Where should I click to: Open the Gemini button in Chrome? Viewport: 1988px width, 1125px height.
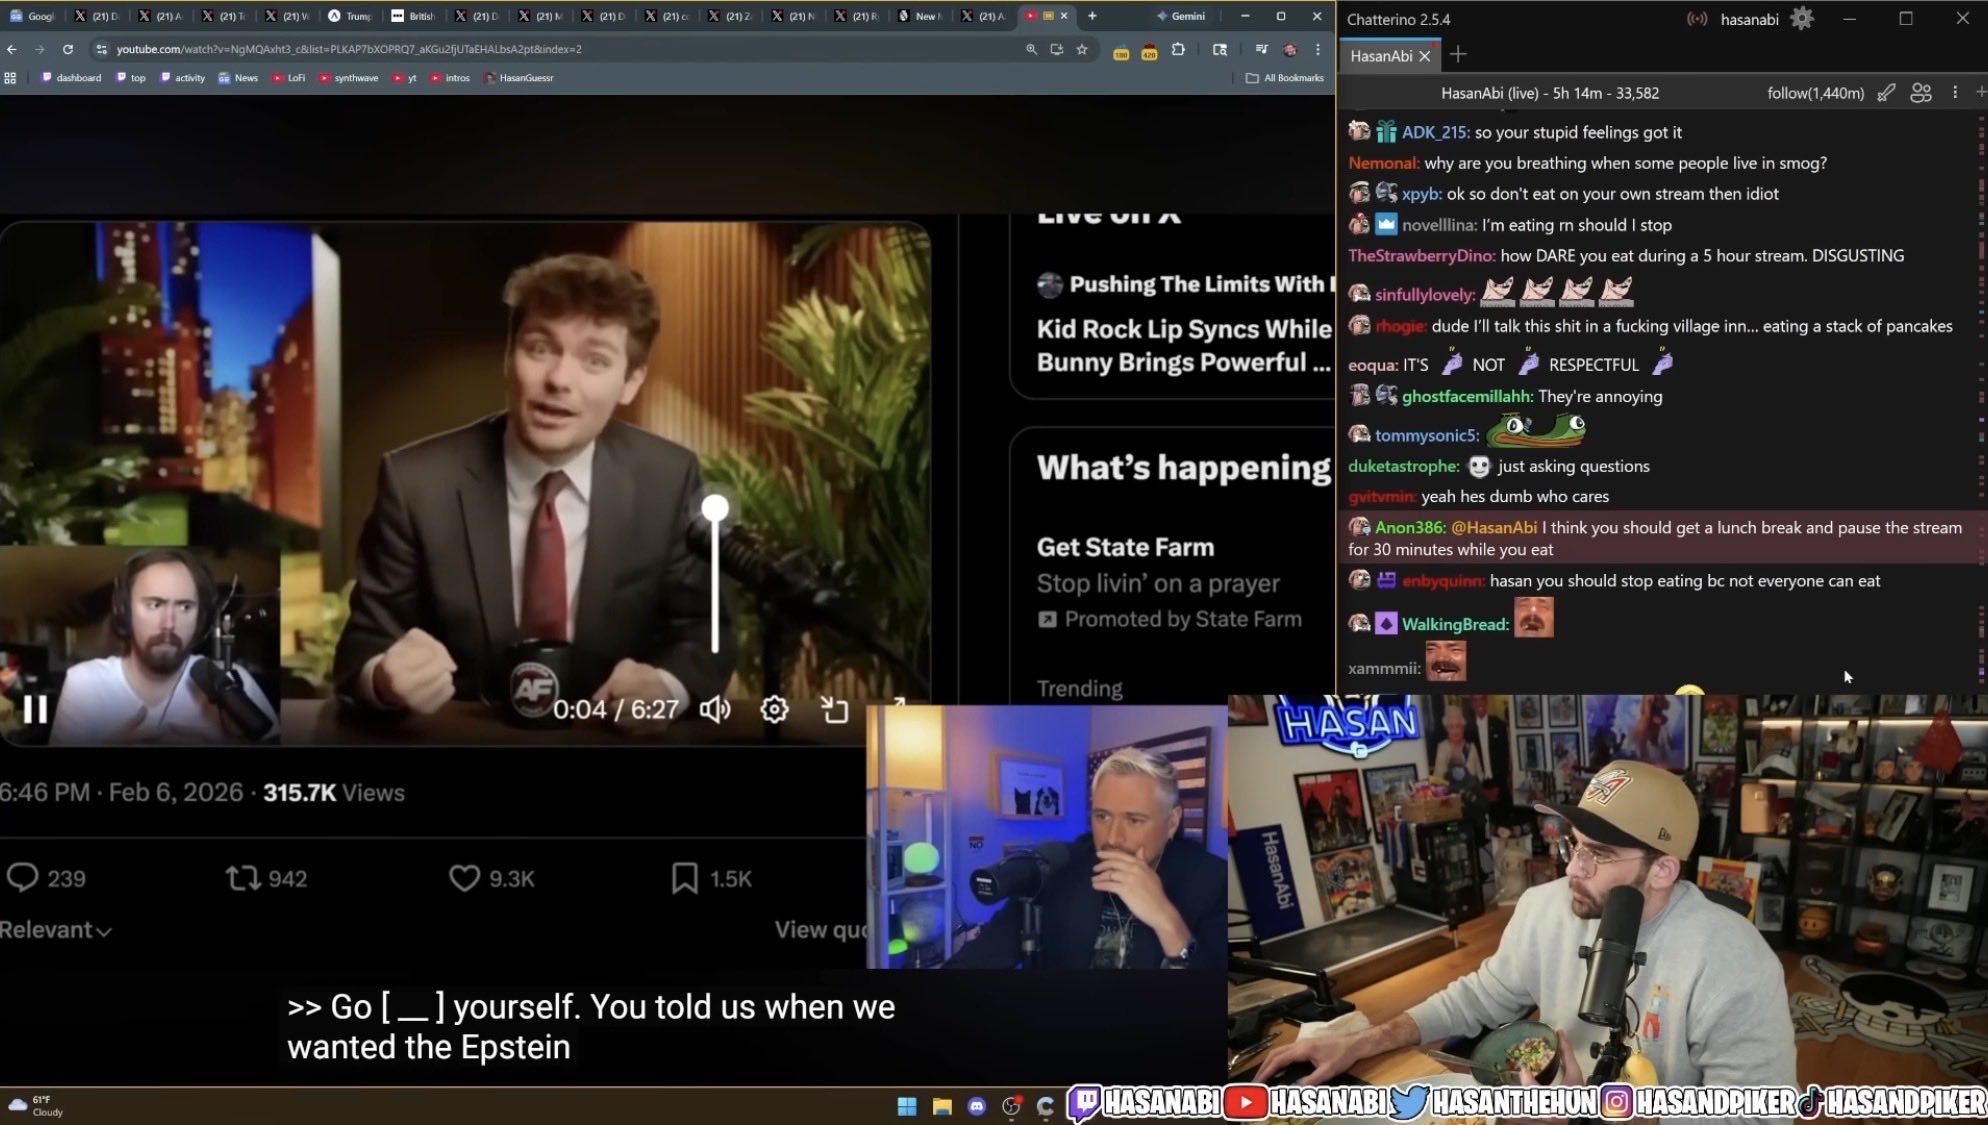pos(1181,16)
